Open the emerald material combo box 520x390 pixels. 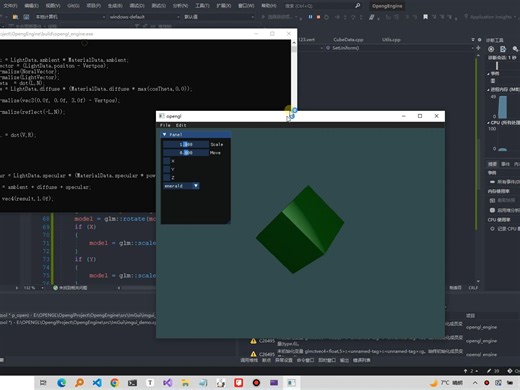pyautogui.click(x=181, y=186)
